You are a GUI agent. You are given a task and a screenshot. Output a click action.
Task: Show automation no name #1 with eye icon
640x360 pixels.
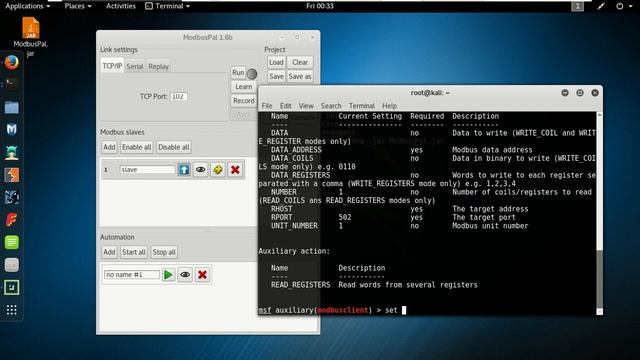[x=185, y=275]
